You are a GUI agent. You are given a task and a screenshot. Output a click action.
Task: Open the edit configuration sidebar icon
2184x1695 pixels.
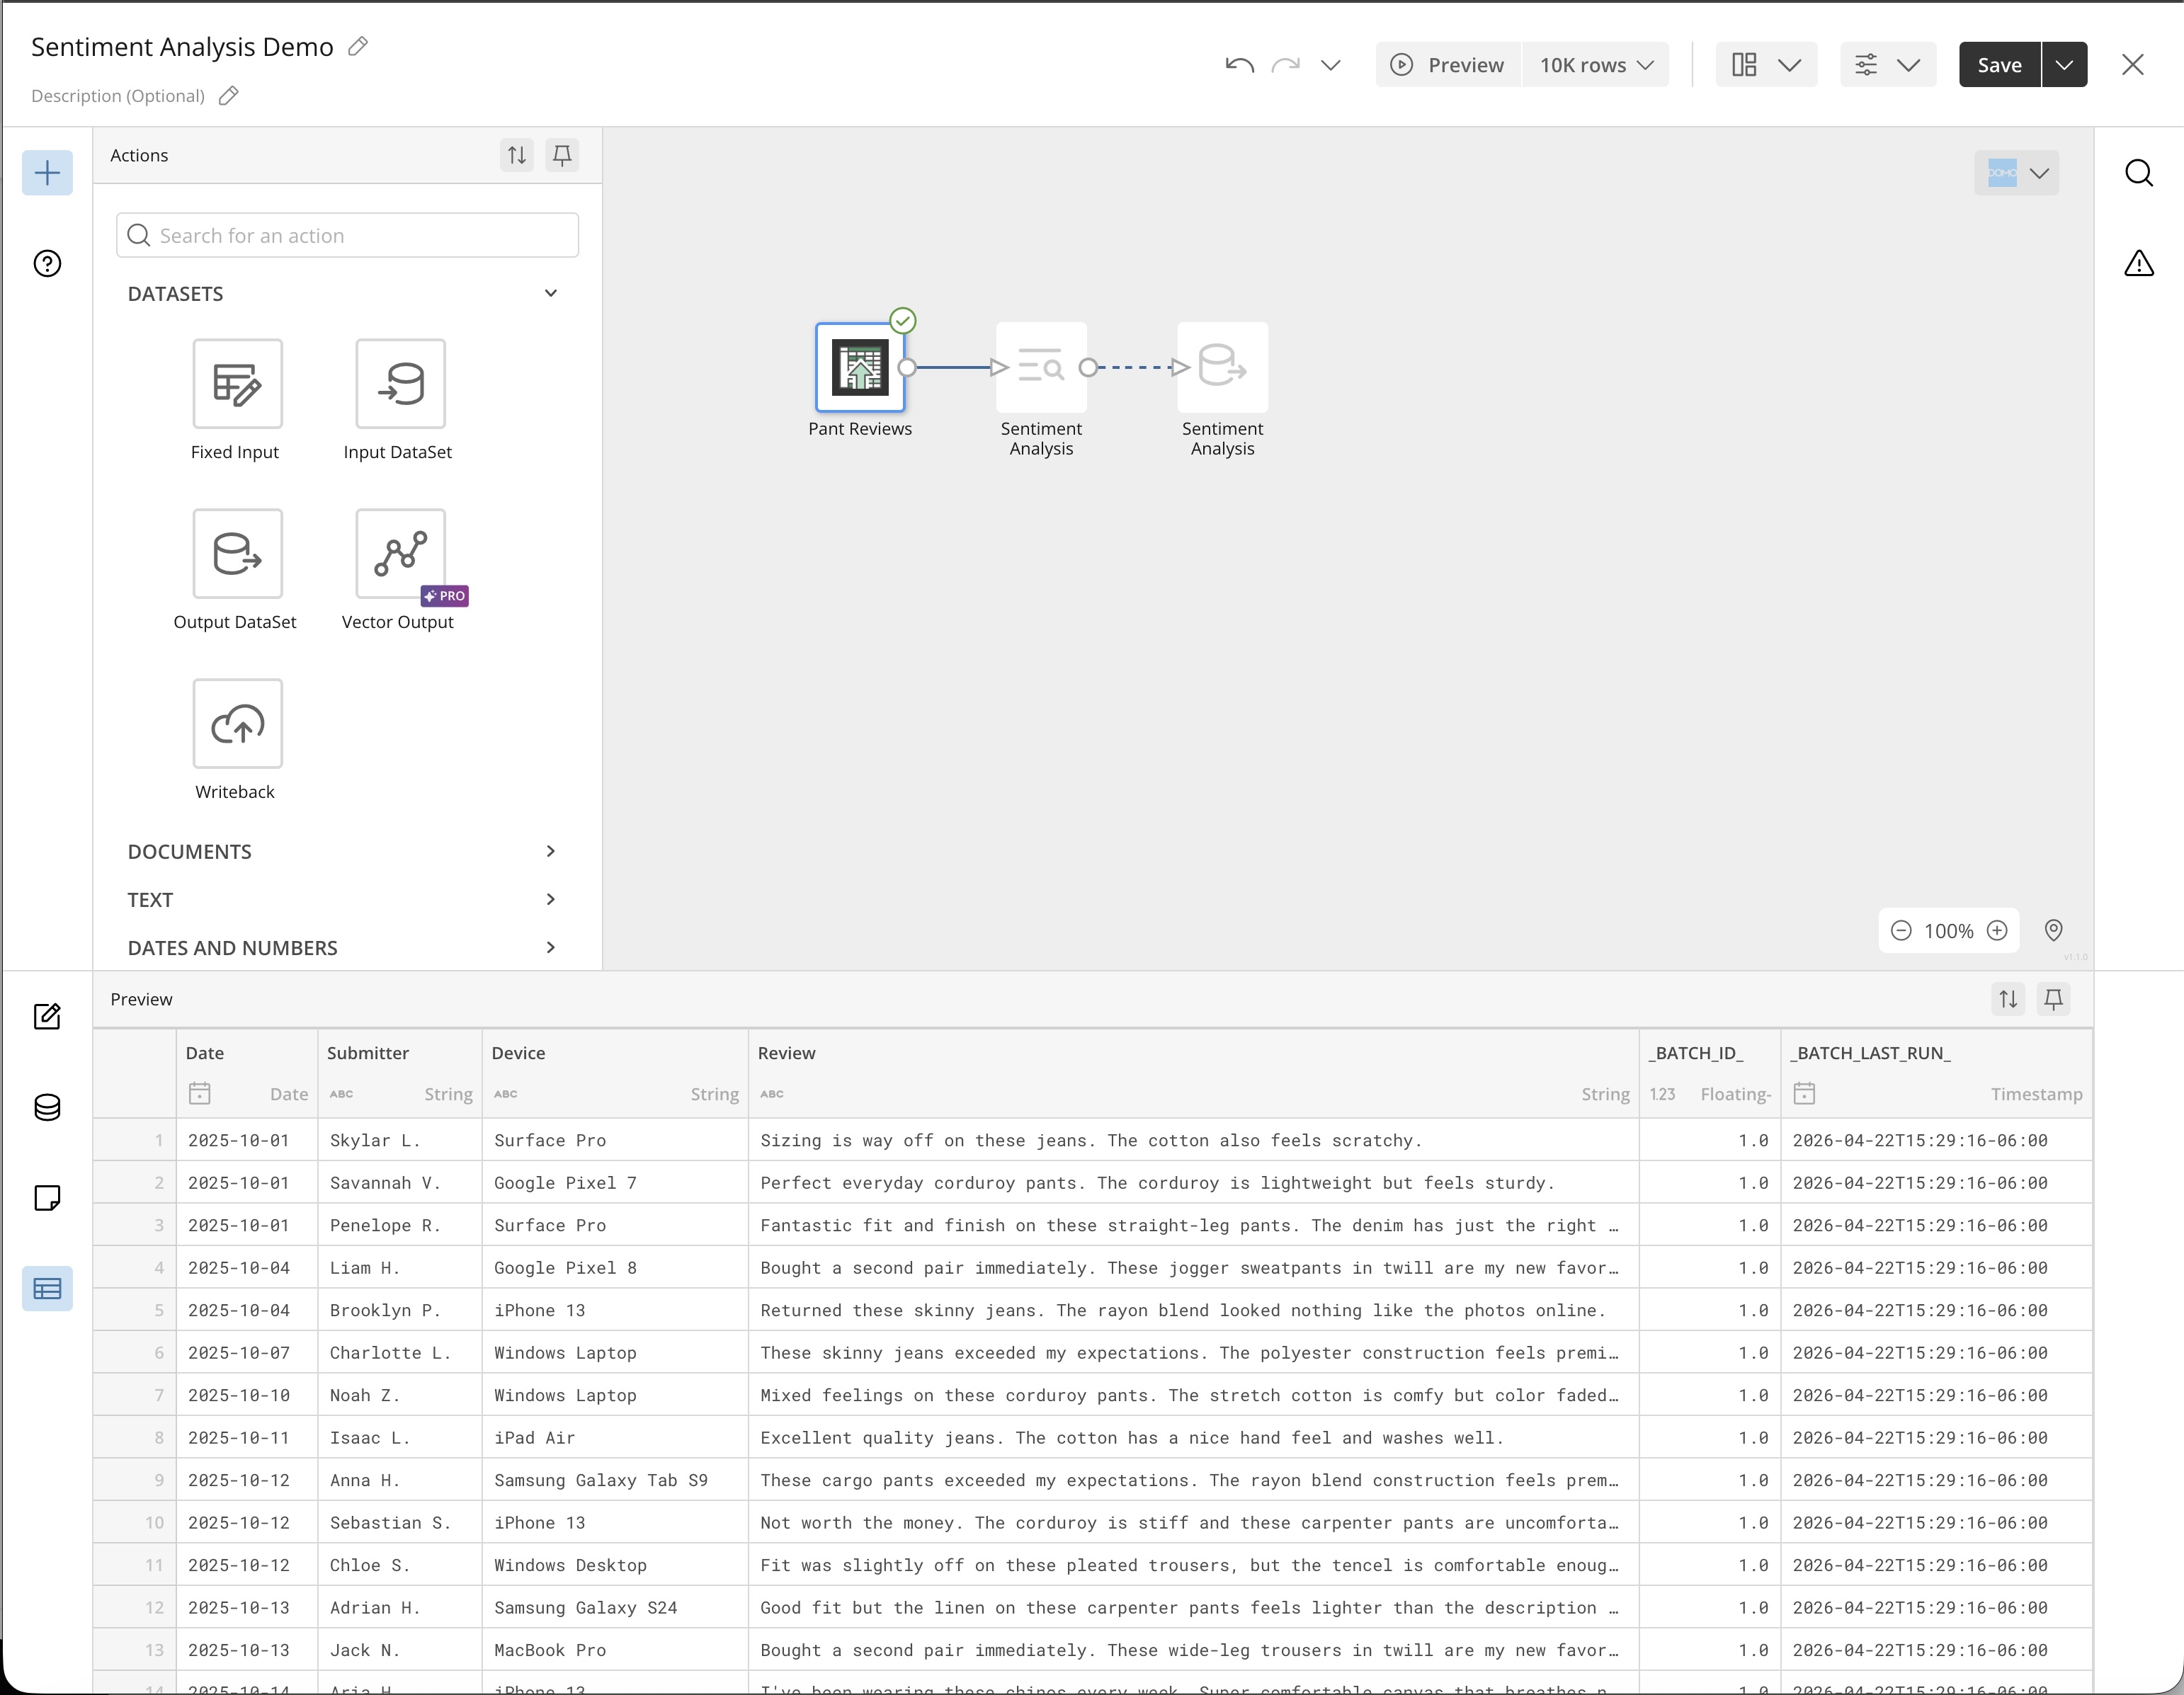point(47,1016)
